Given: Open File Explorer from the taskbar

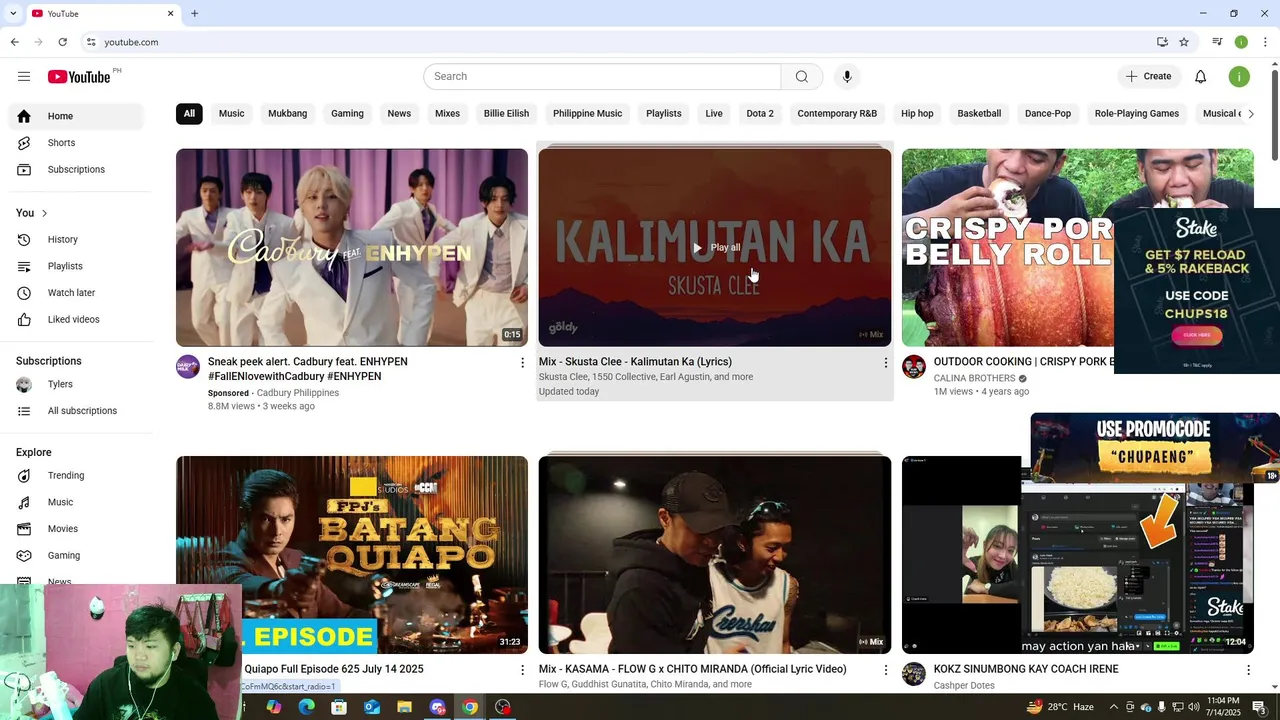Looking at the screenshot, I should [x=404, y=707].
